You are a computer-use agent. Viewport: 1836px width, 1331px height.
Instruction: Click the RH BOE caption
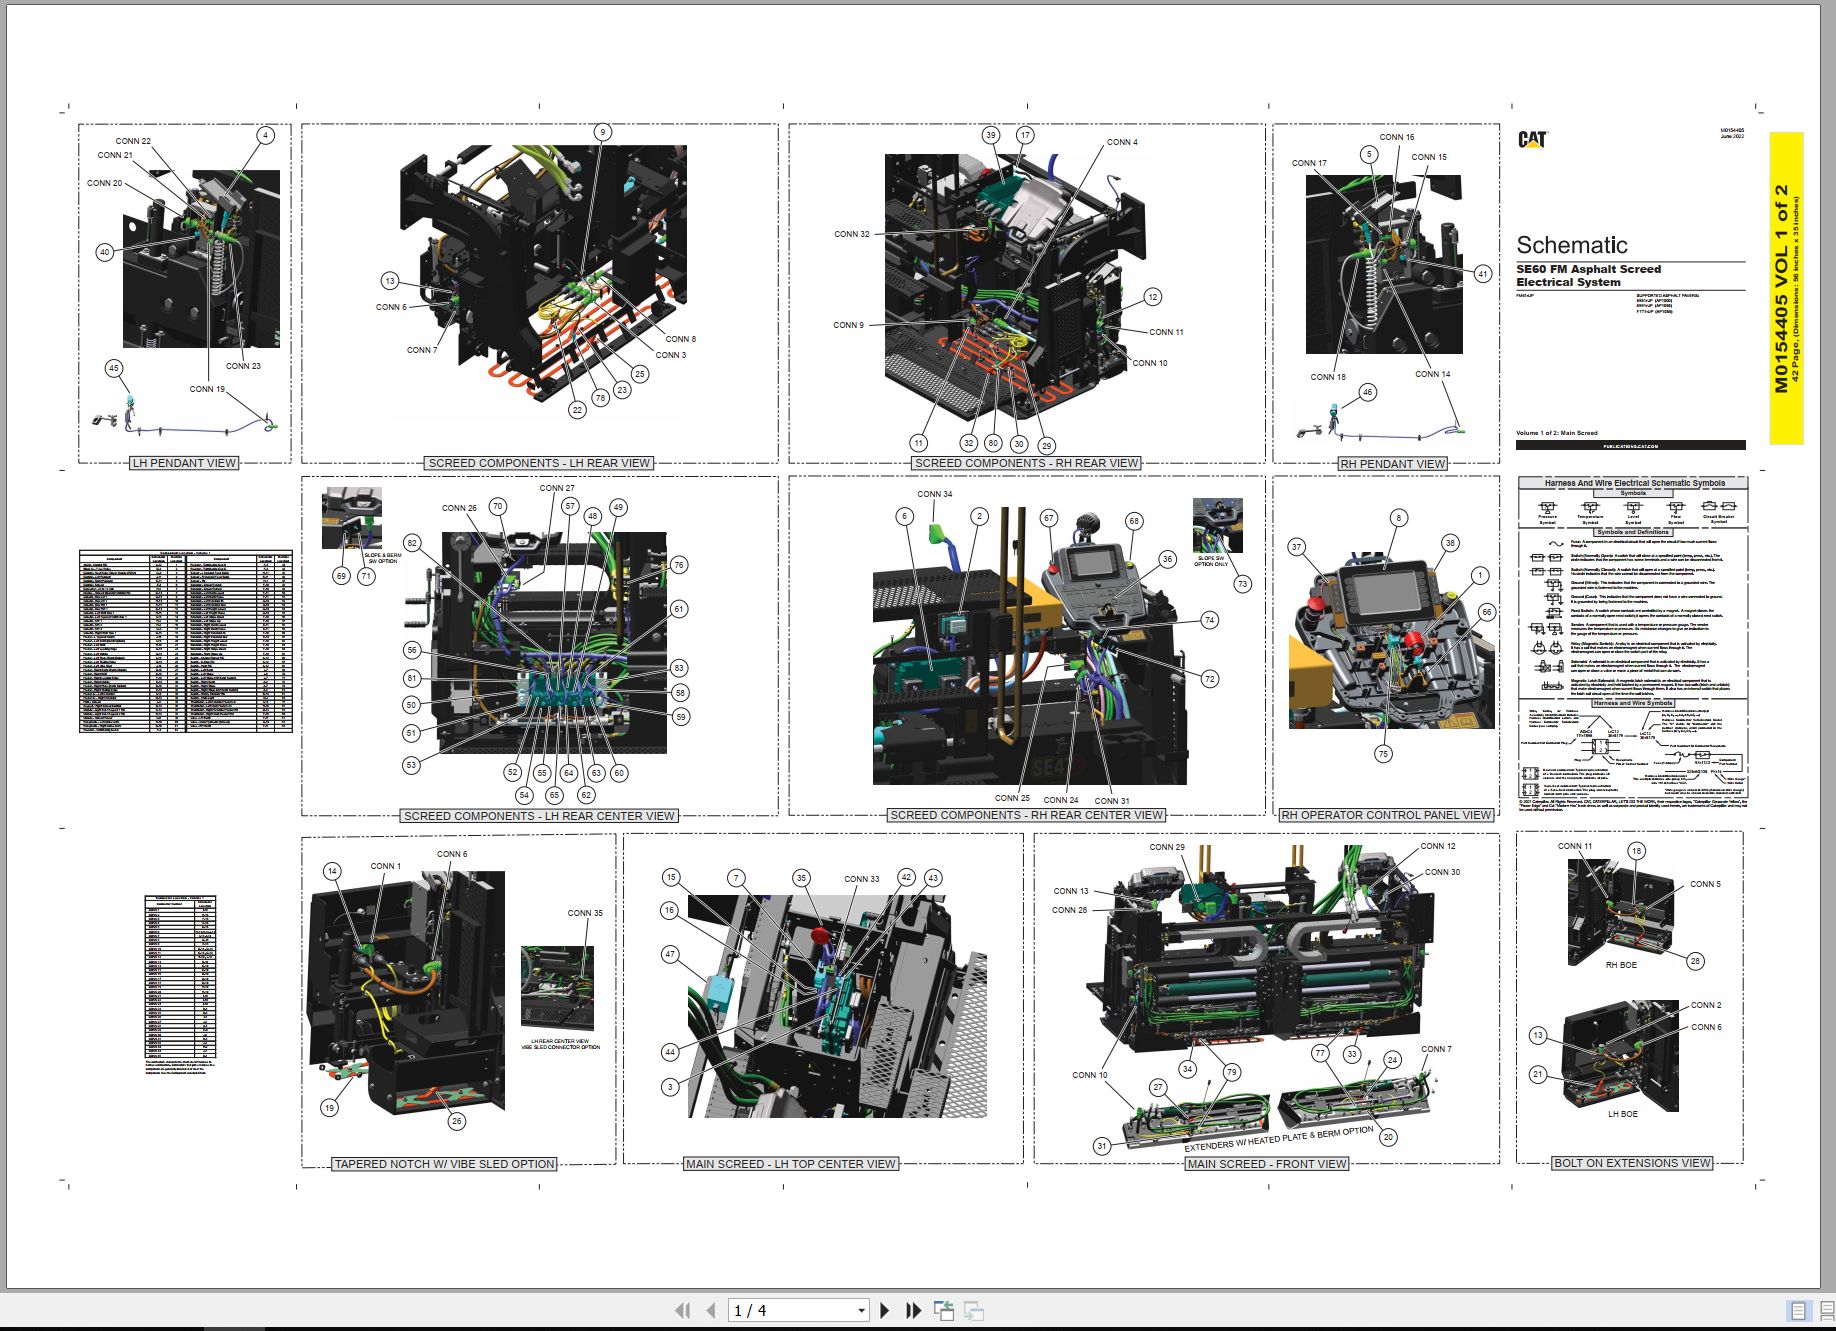[x=1621, y=965]
